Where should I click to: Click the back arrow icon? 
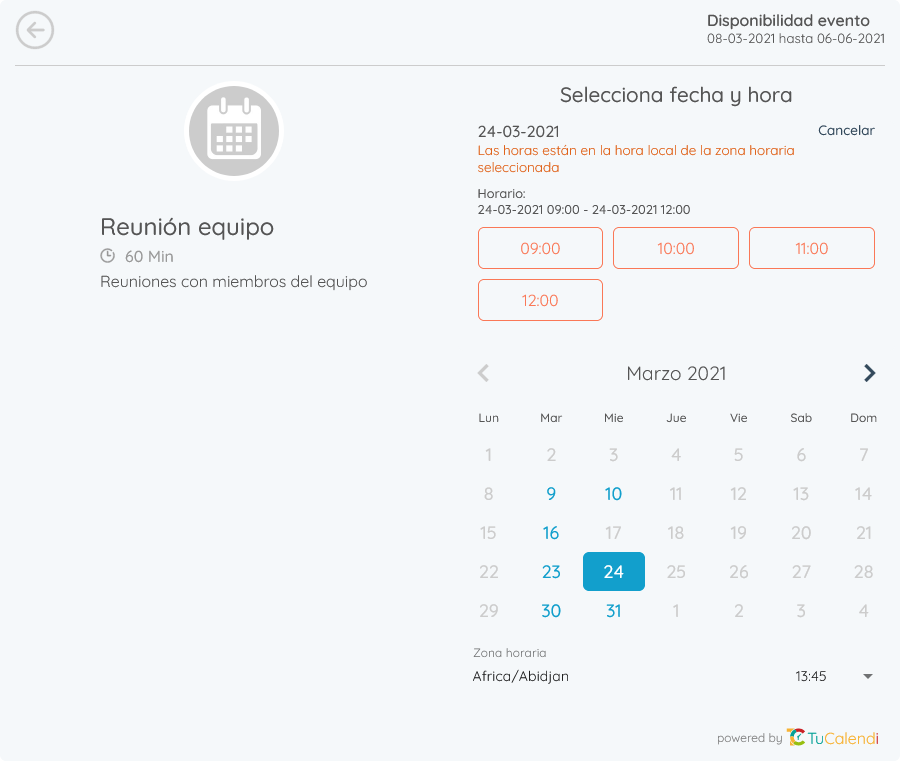tap(35, 31)
